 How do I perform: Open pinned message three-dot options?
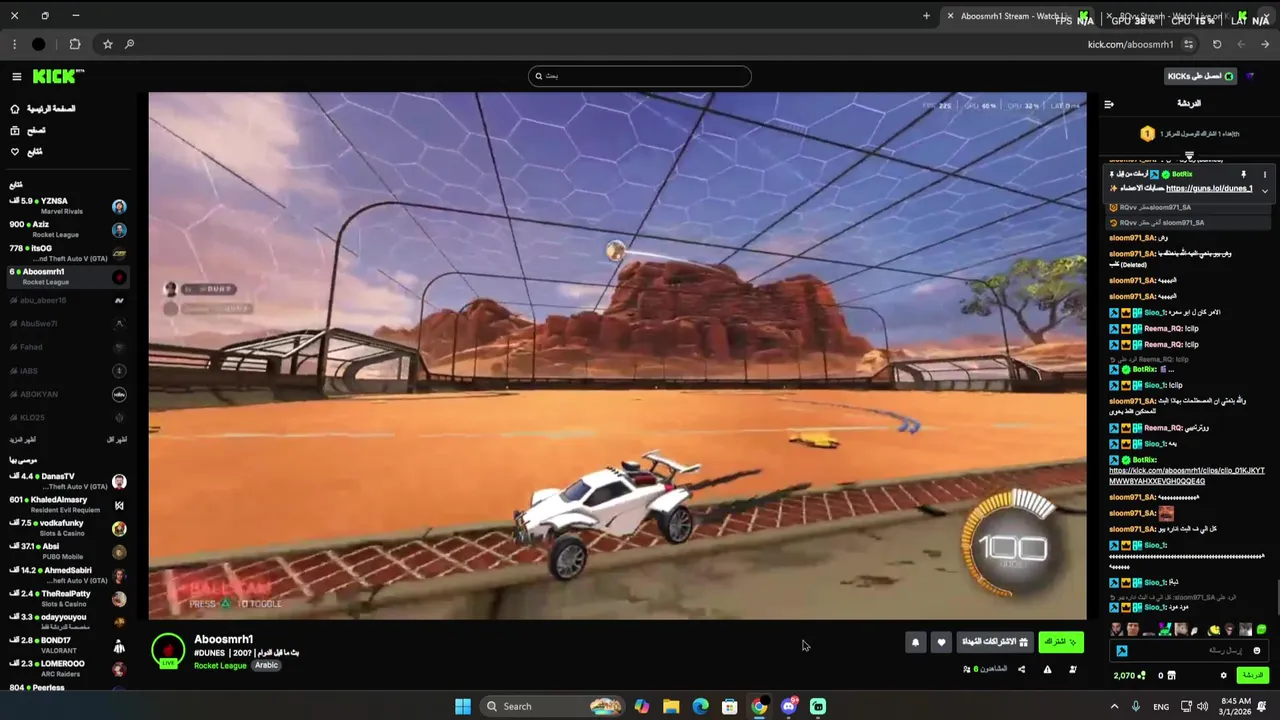point(1264,174)
